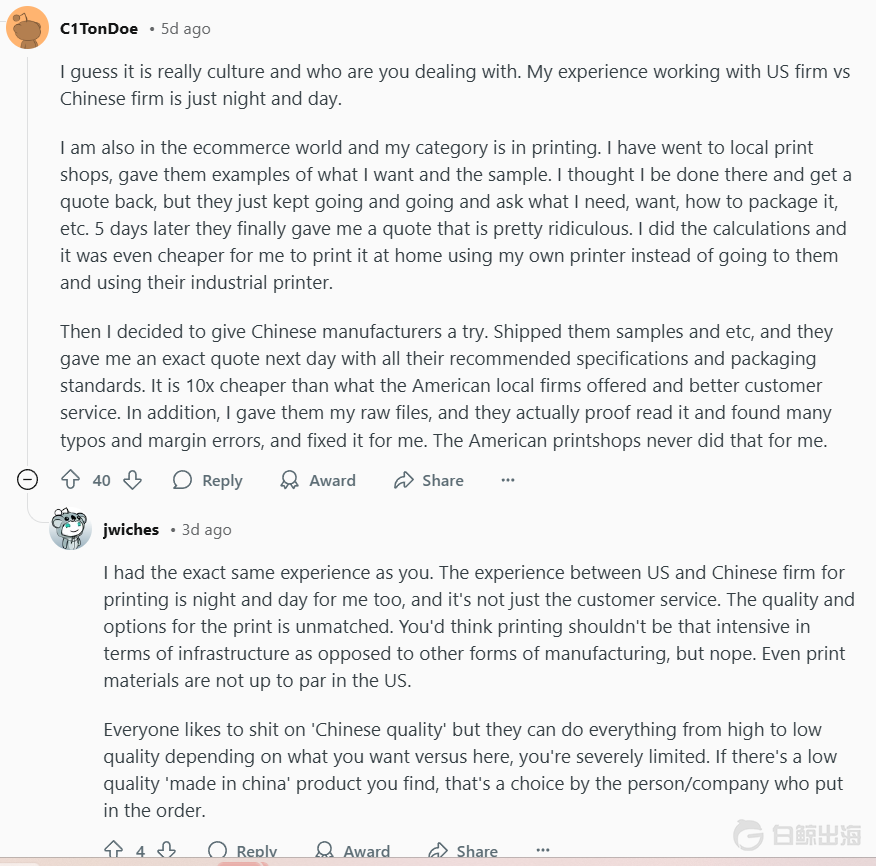Open the C1TonDoe username link

tap(99, 29)
